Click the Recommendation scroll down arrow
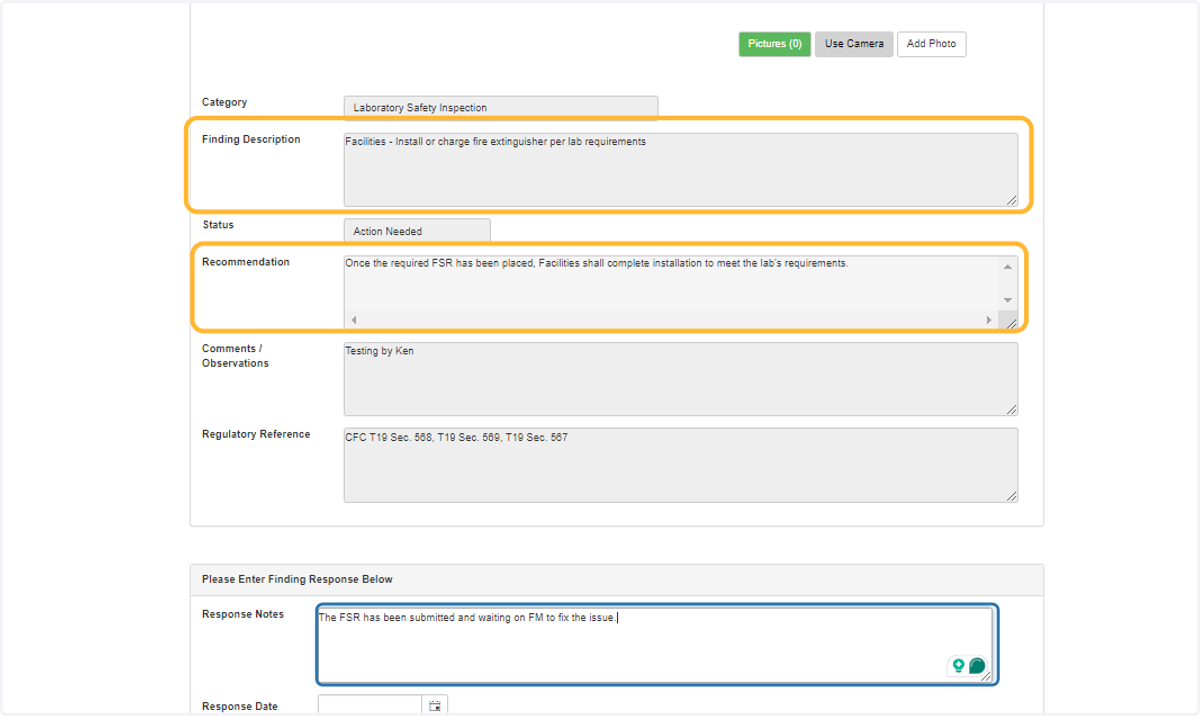The height and width of the screenshot is (716, 1200). (x=1008, y=300)
